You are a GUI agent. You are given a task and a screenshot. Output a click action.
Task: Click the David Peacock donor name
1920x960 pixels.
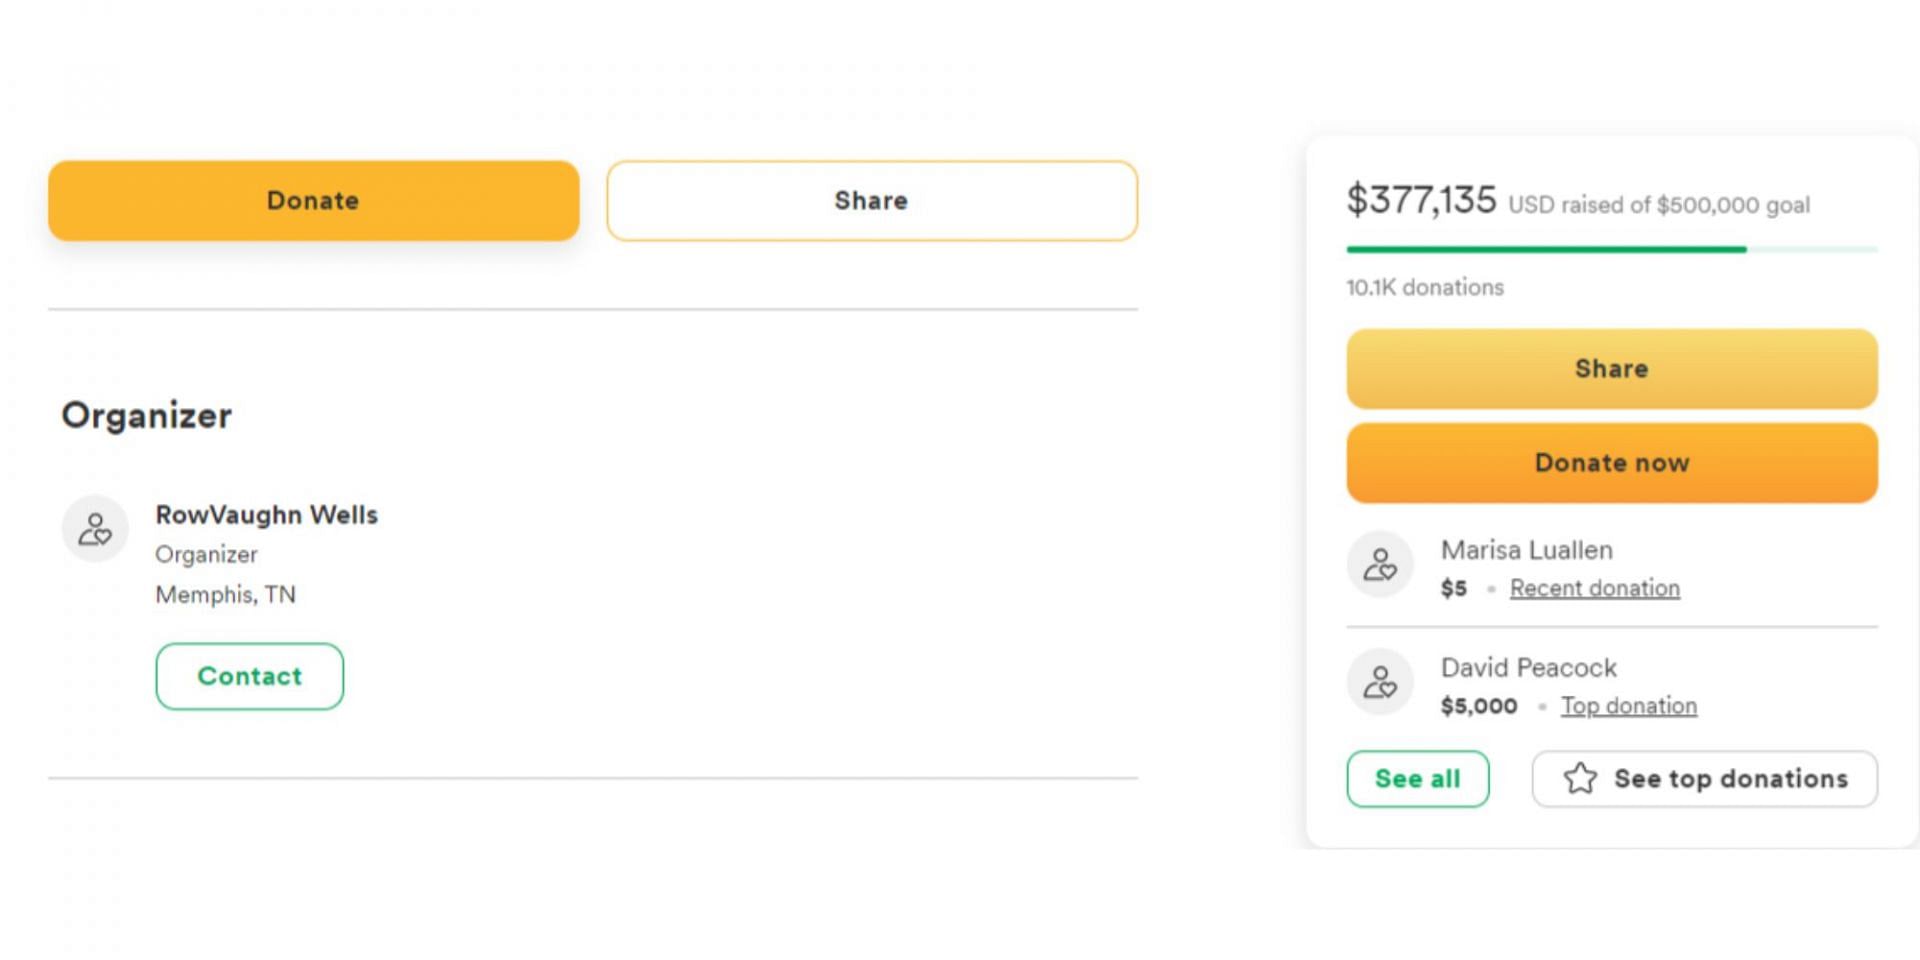(x=1529, y=668)
